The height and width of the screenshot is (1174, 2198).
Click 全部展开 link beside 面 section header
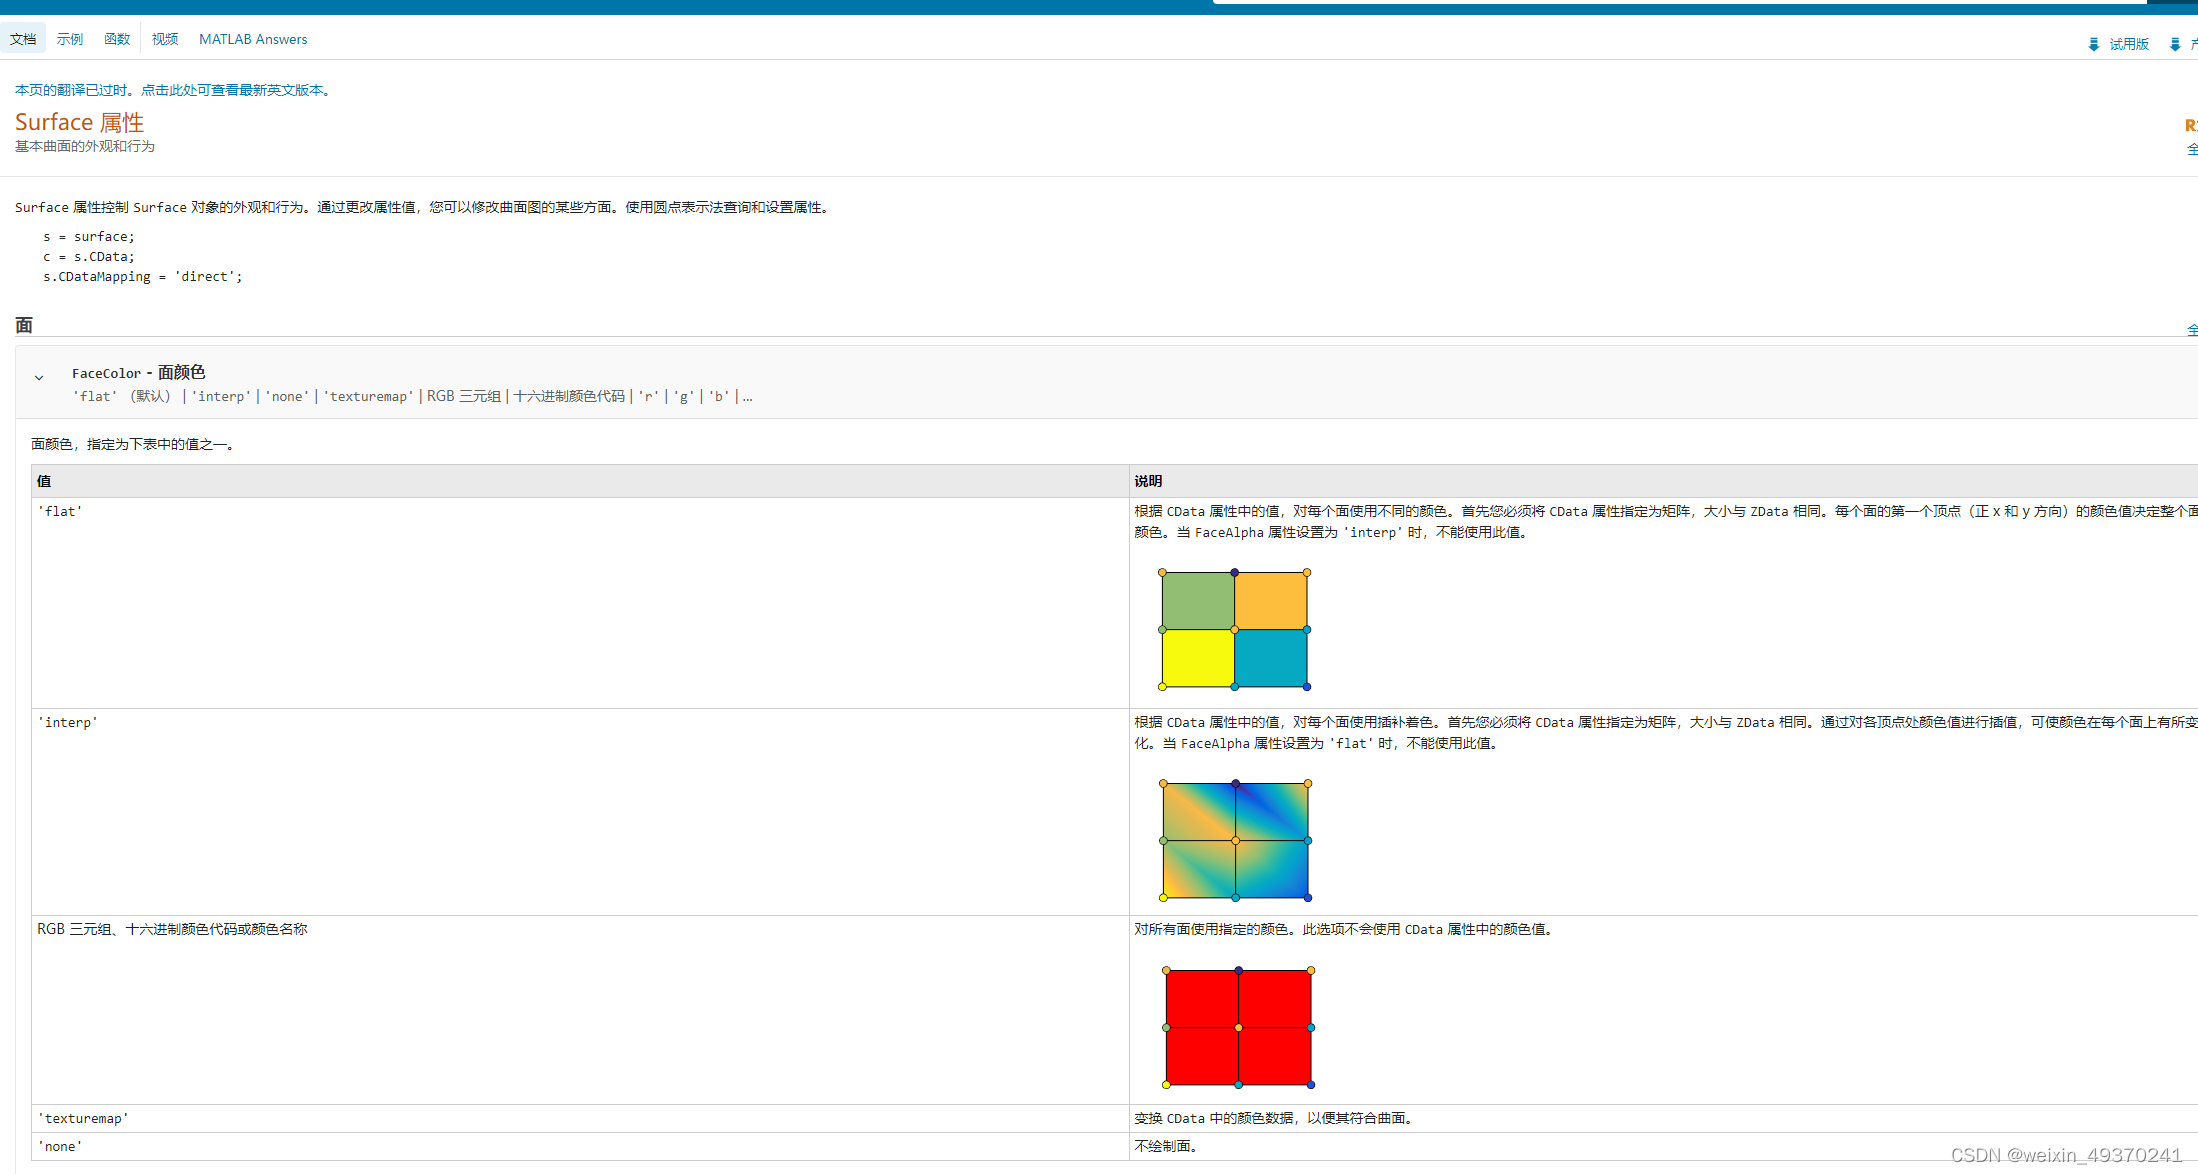pos(2193,329)
